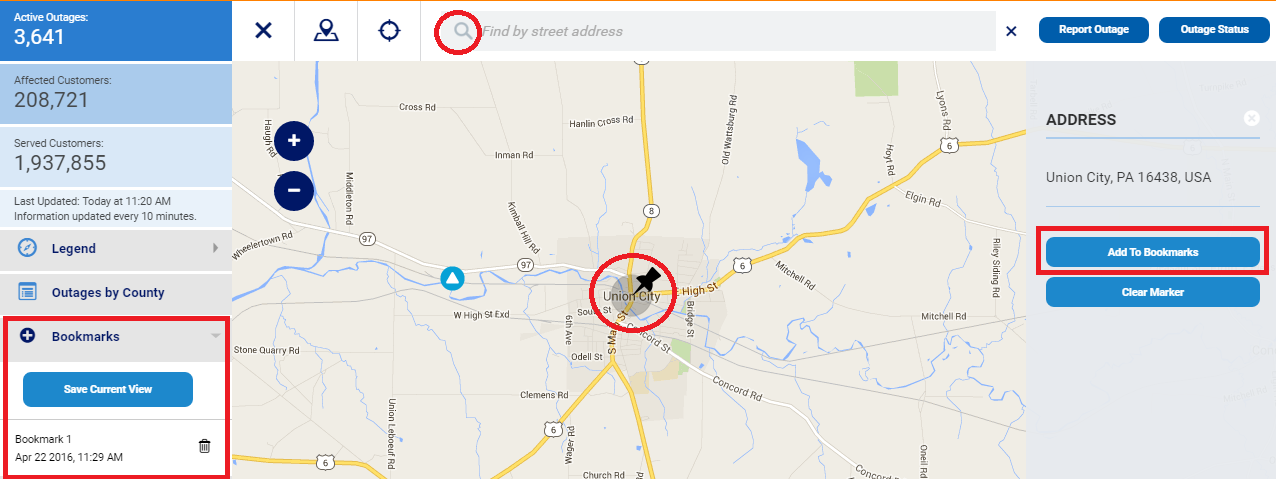This screenshot has height=479, width=1276.
Task: Close the Address panel with the round X
Action: pyautogui.click(x=1251, y=118)
